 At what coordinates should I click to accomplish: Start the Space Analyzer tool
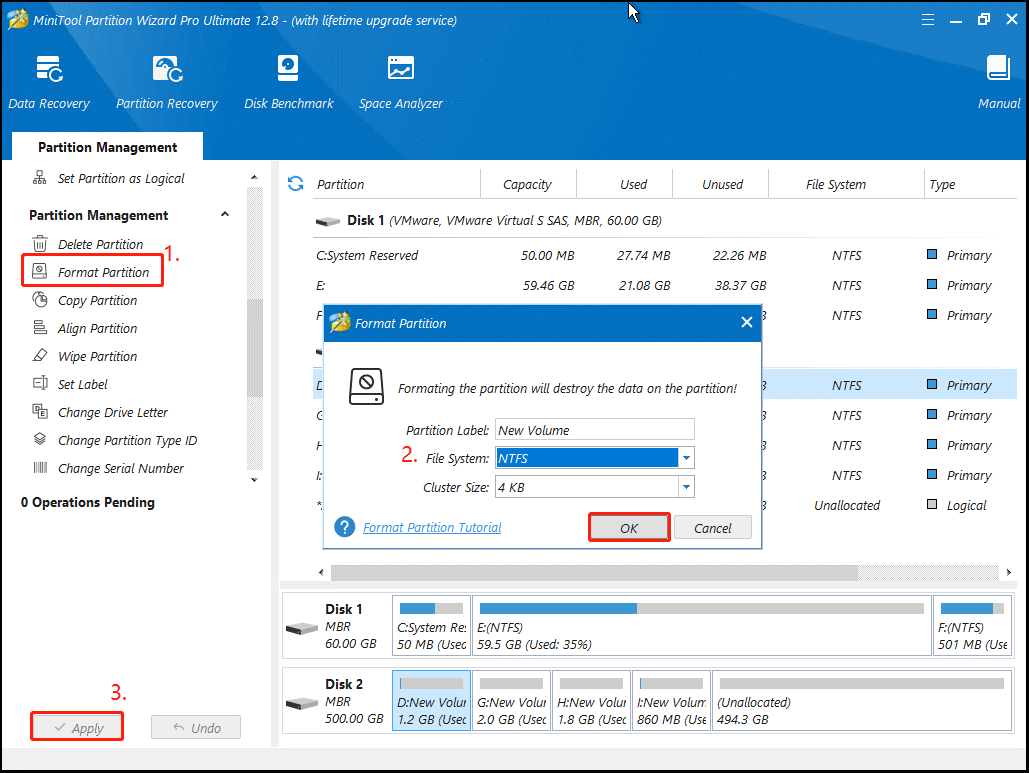400,81
